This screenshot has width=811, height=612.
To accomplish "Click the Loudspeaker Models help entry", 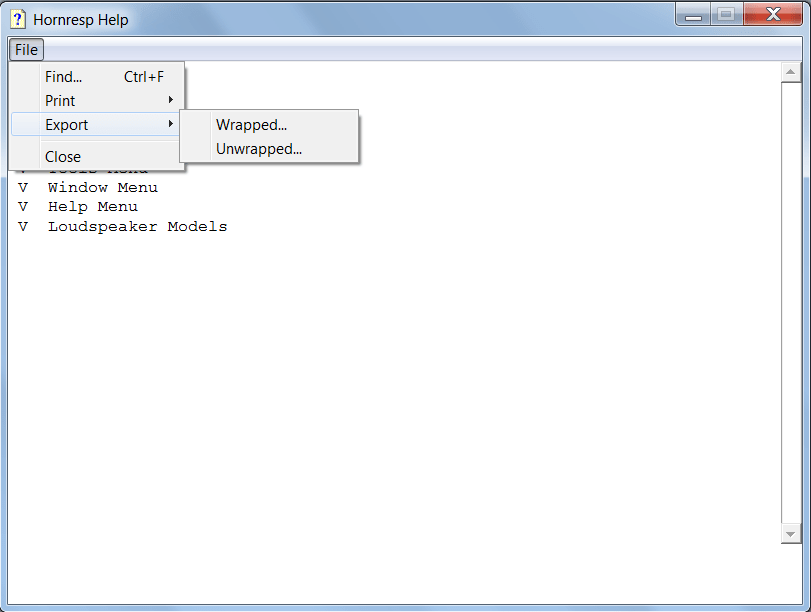I will click(x=138, y=227).
